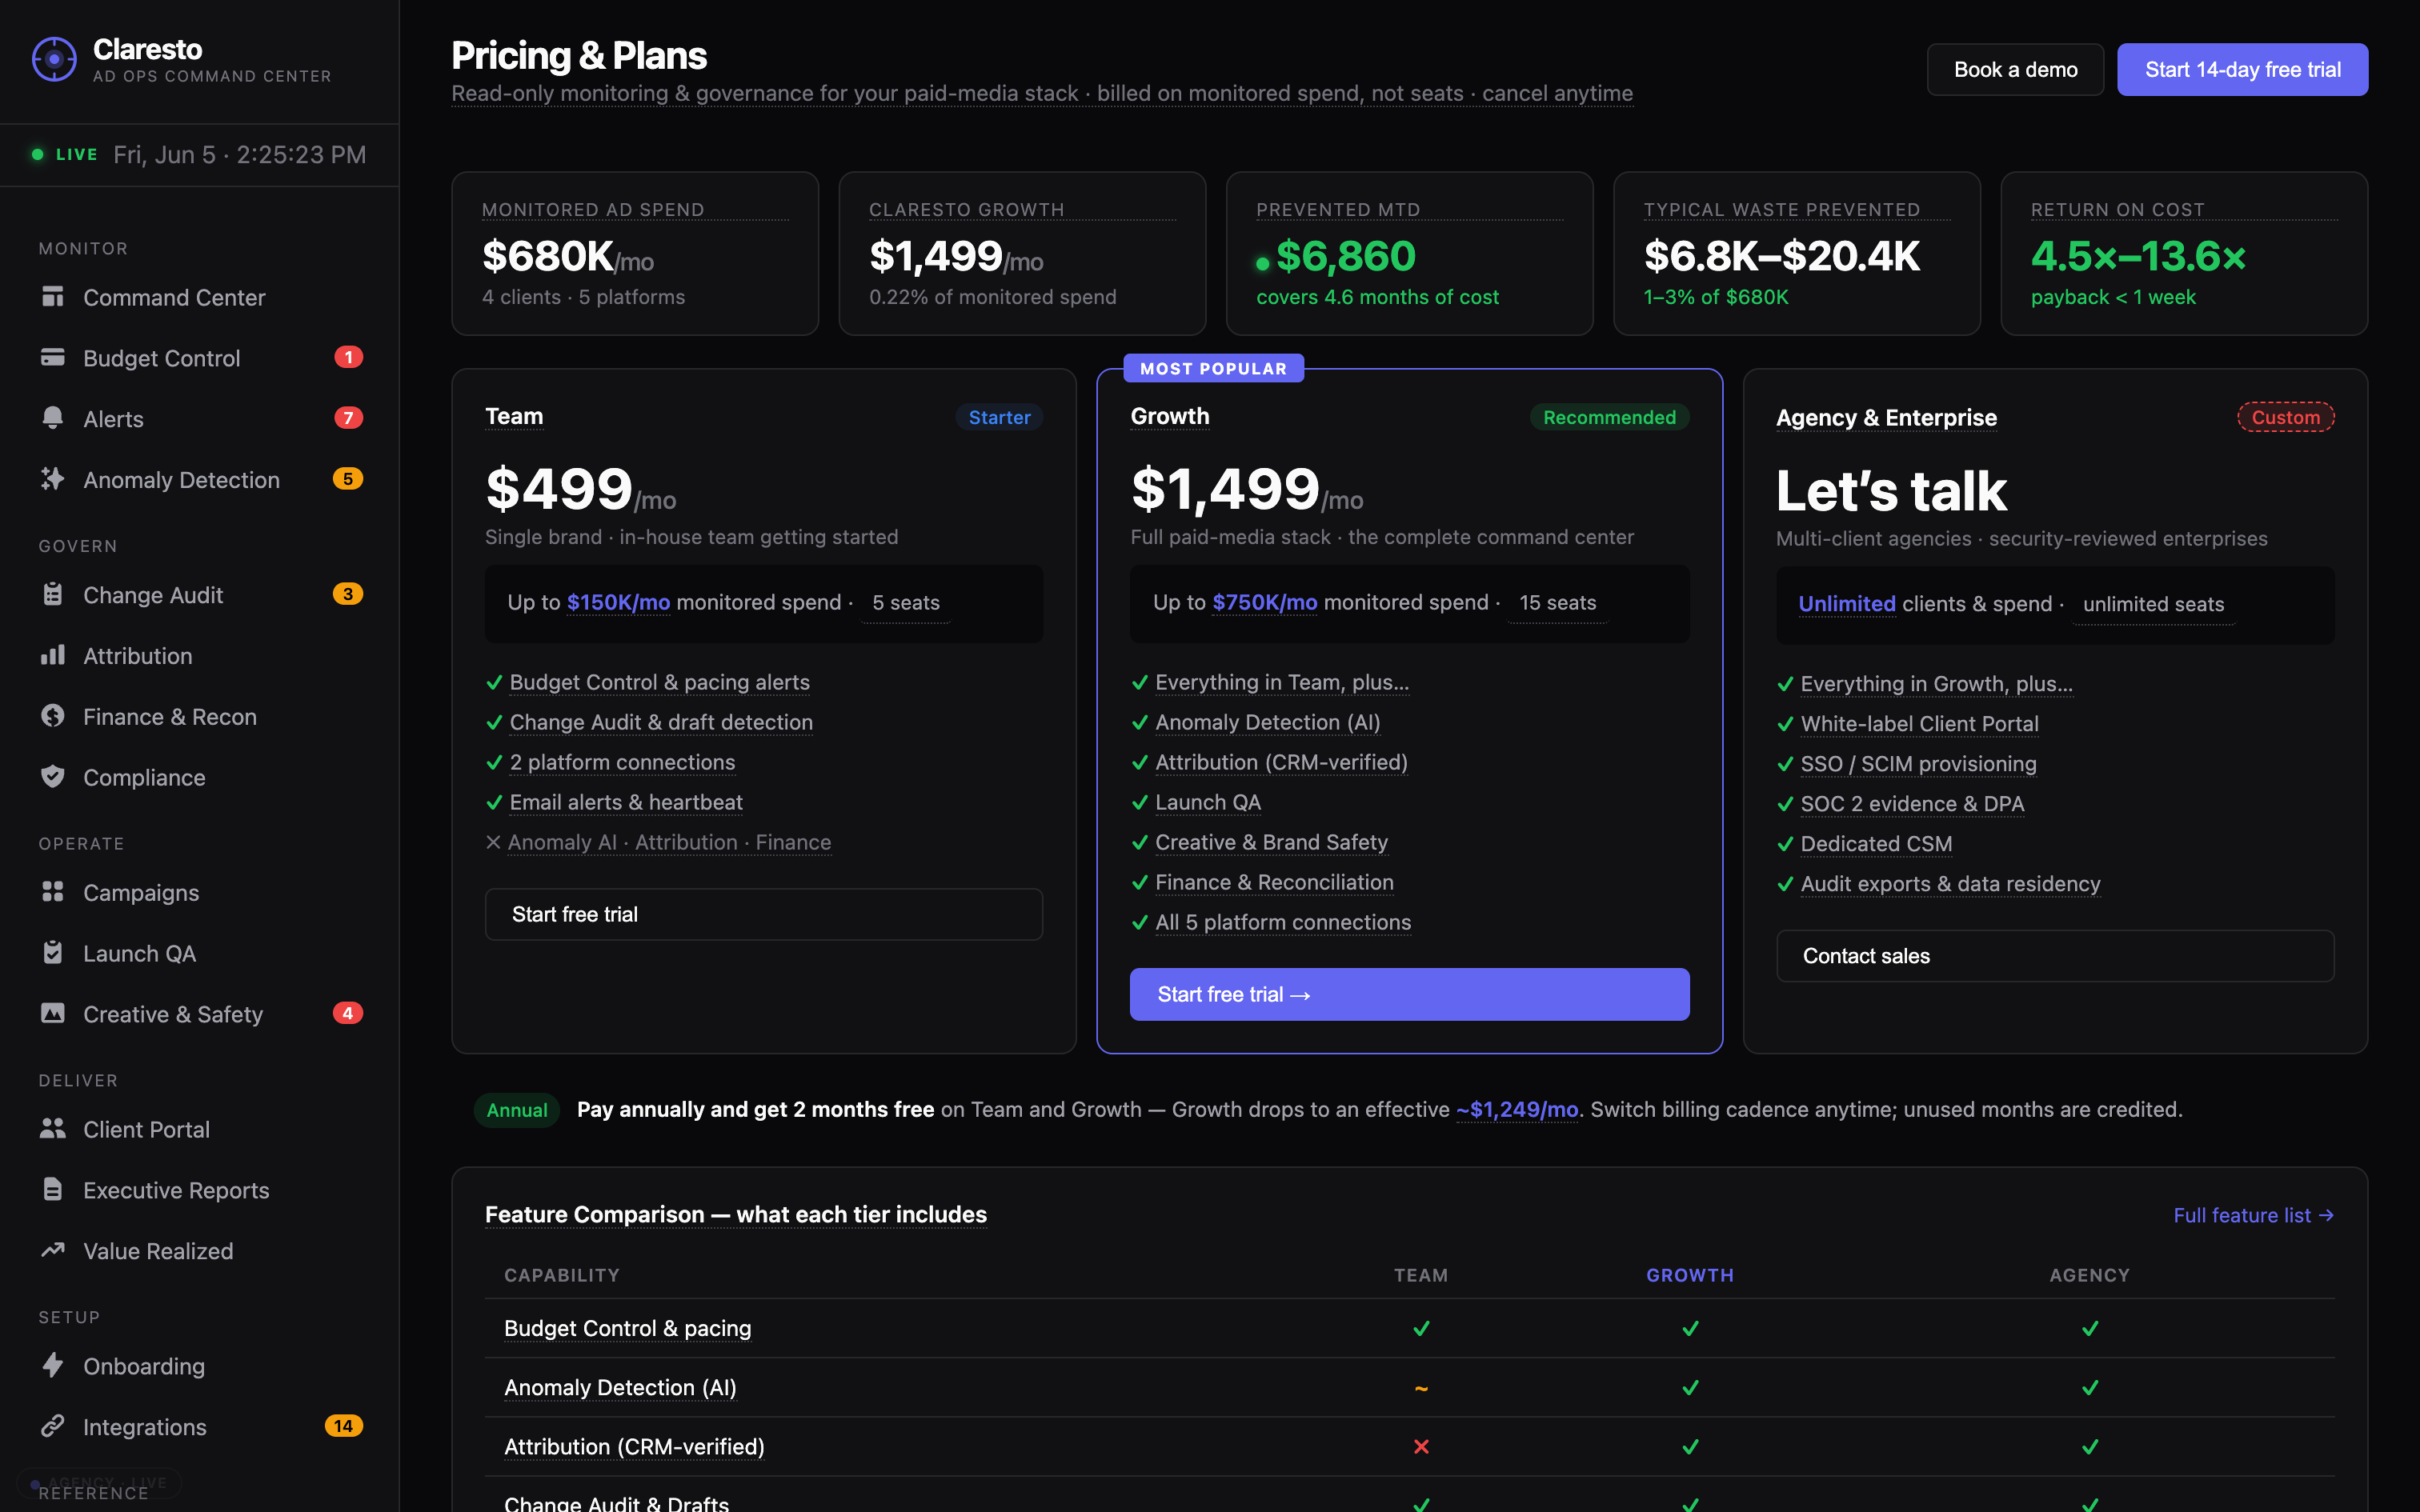Click red cross in Attribution Team column
2420x1512 pixels.
pos(1421,1447)
